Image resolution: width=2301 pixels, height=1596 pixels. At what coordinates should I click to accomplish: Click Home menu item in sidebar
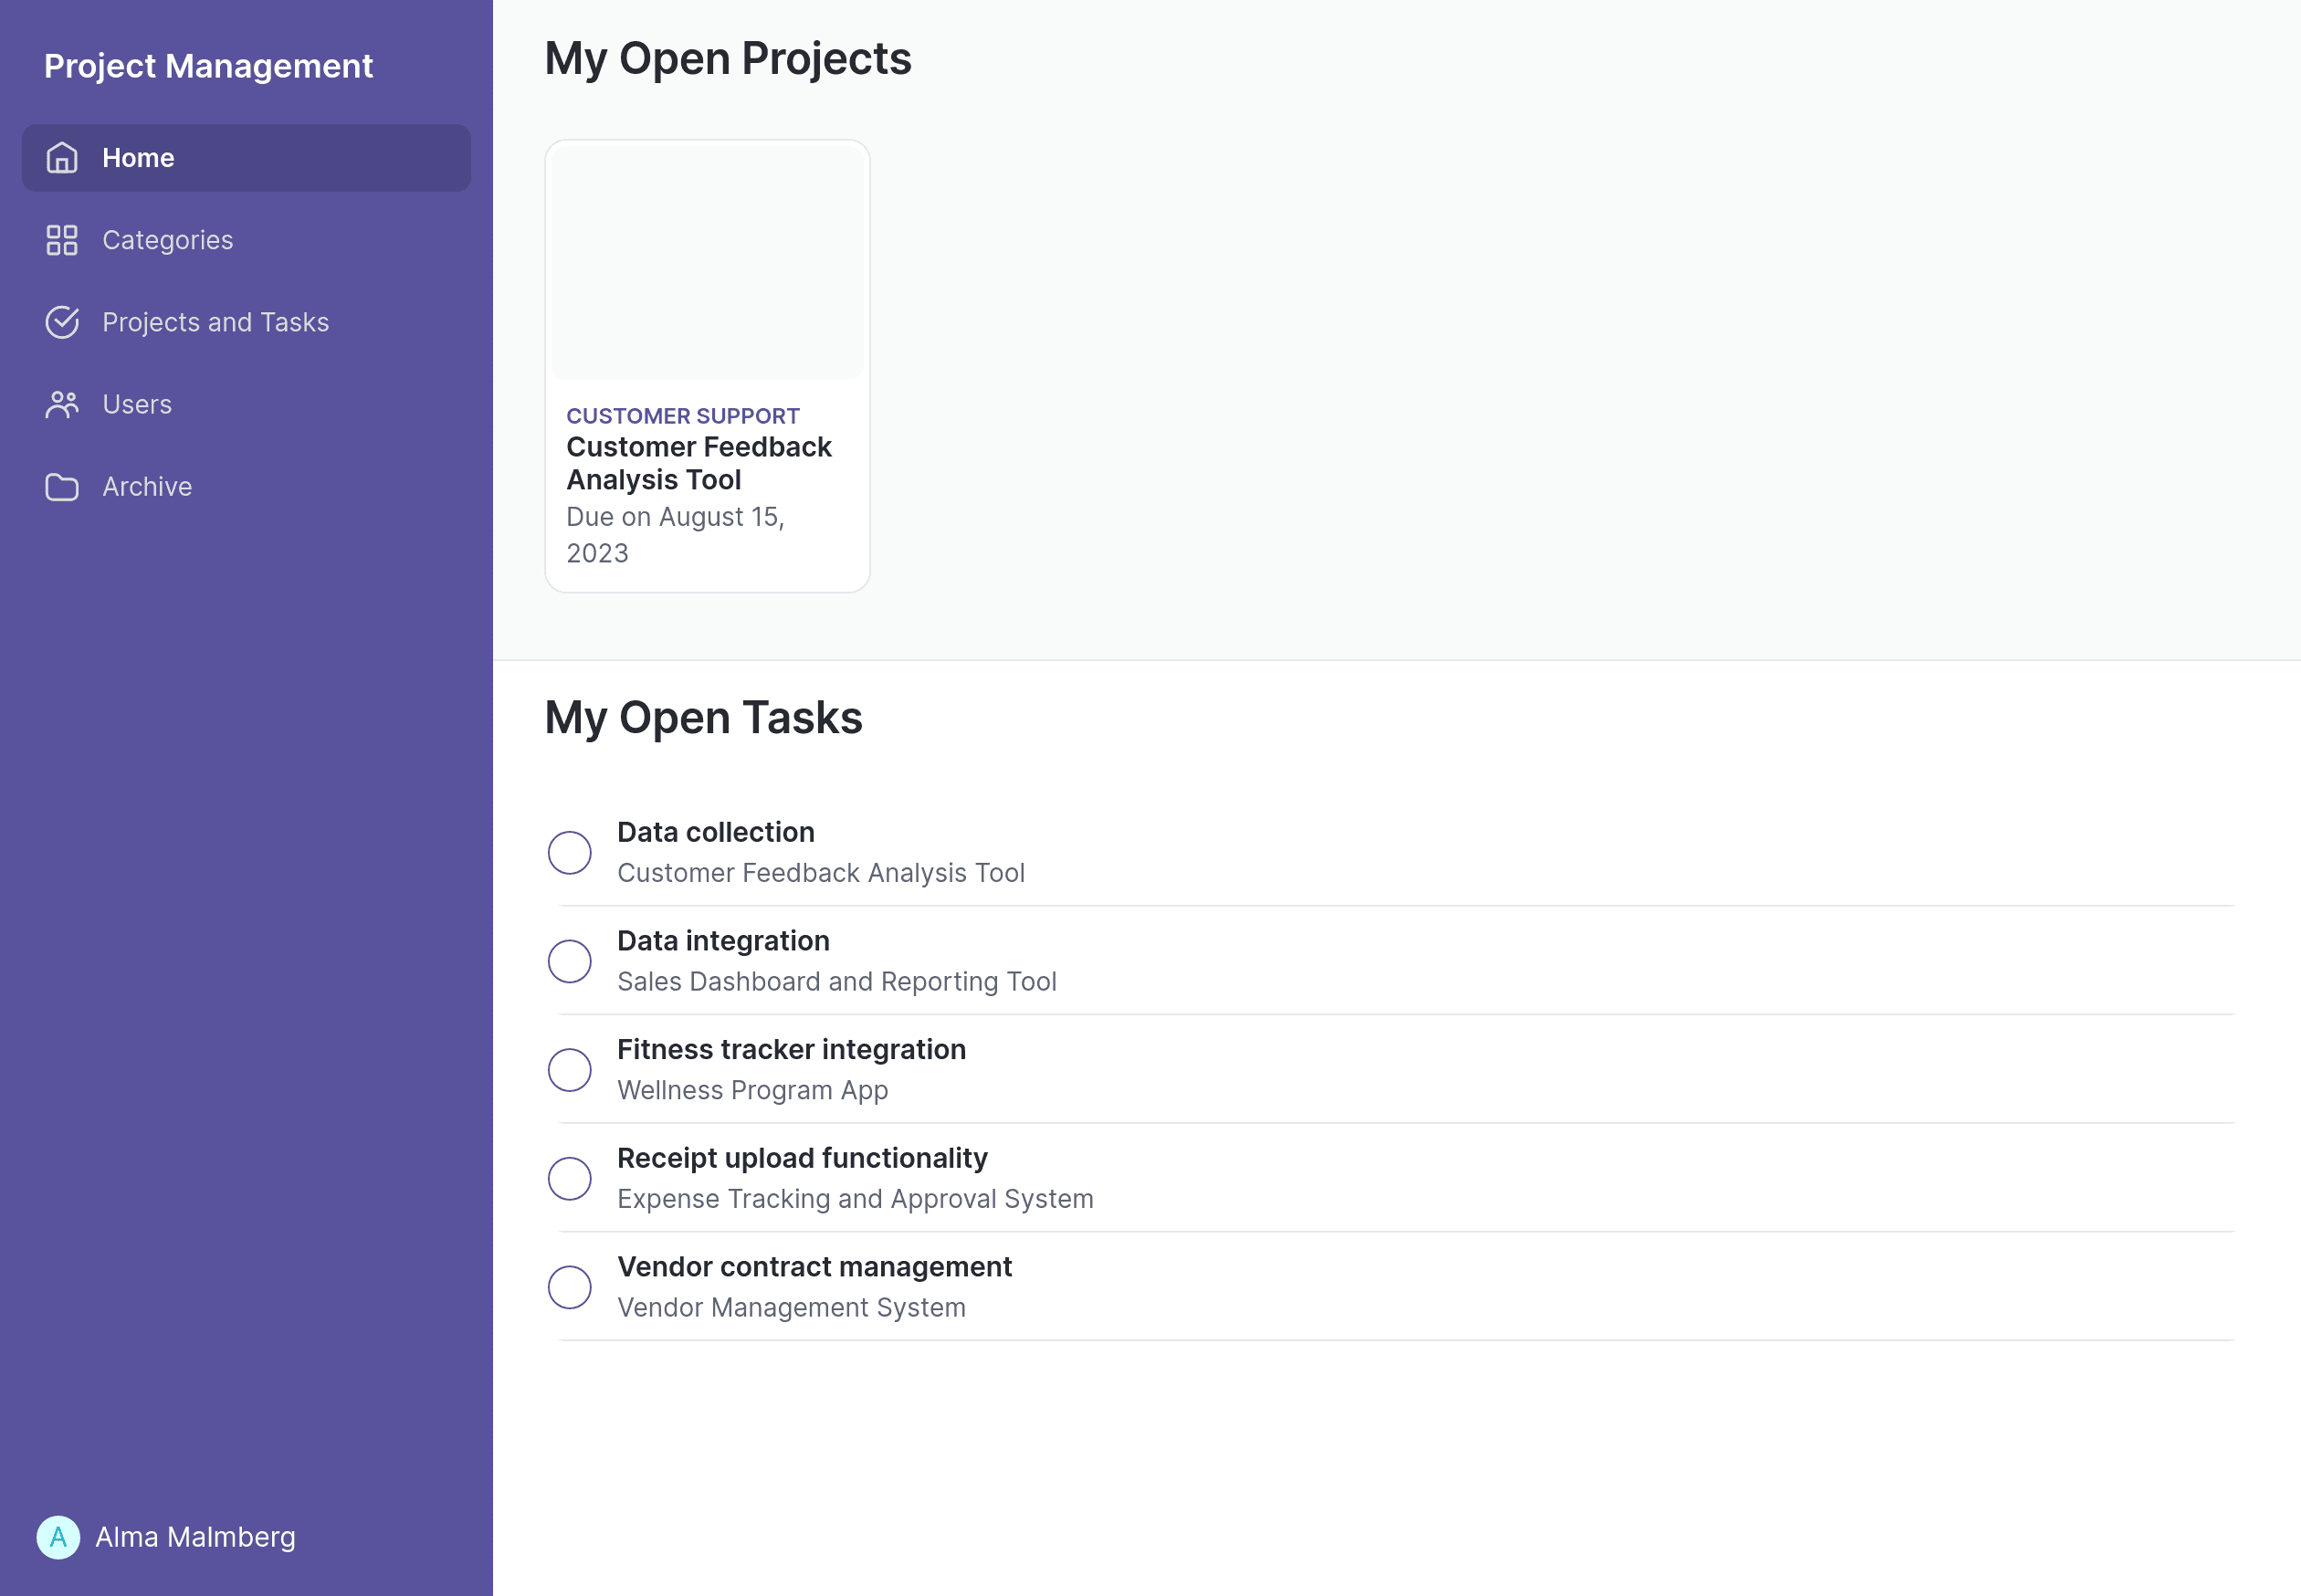(x=245, y=157)
